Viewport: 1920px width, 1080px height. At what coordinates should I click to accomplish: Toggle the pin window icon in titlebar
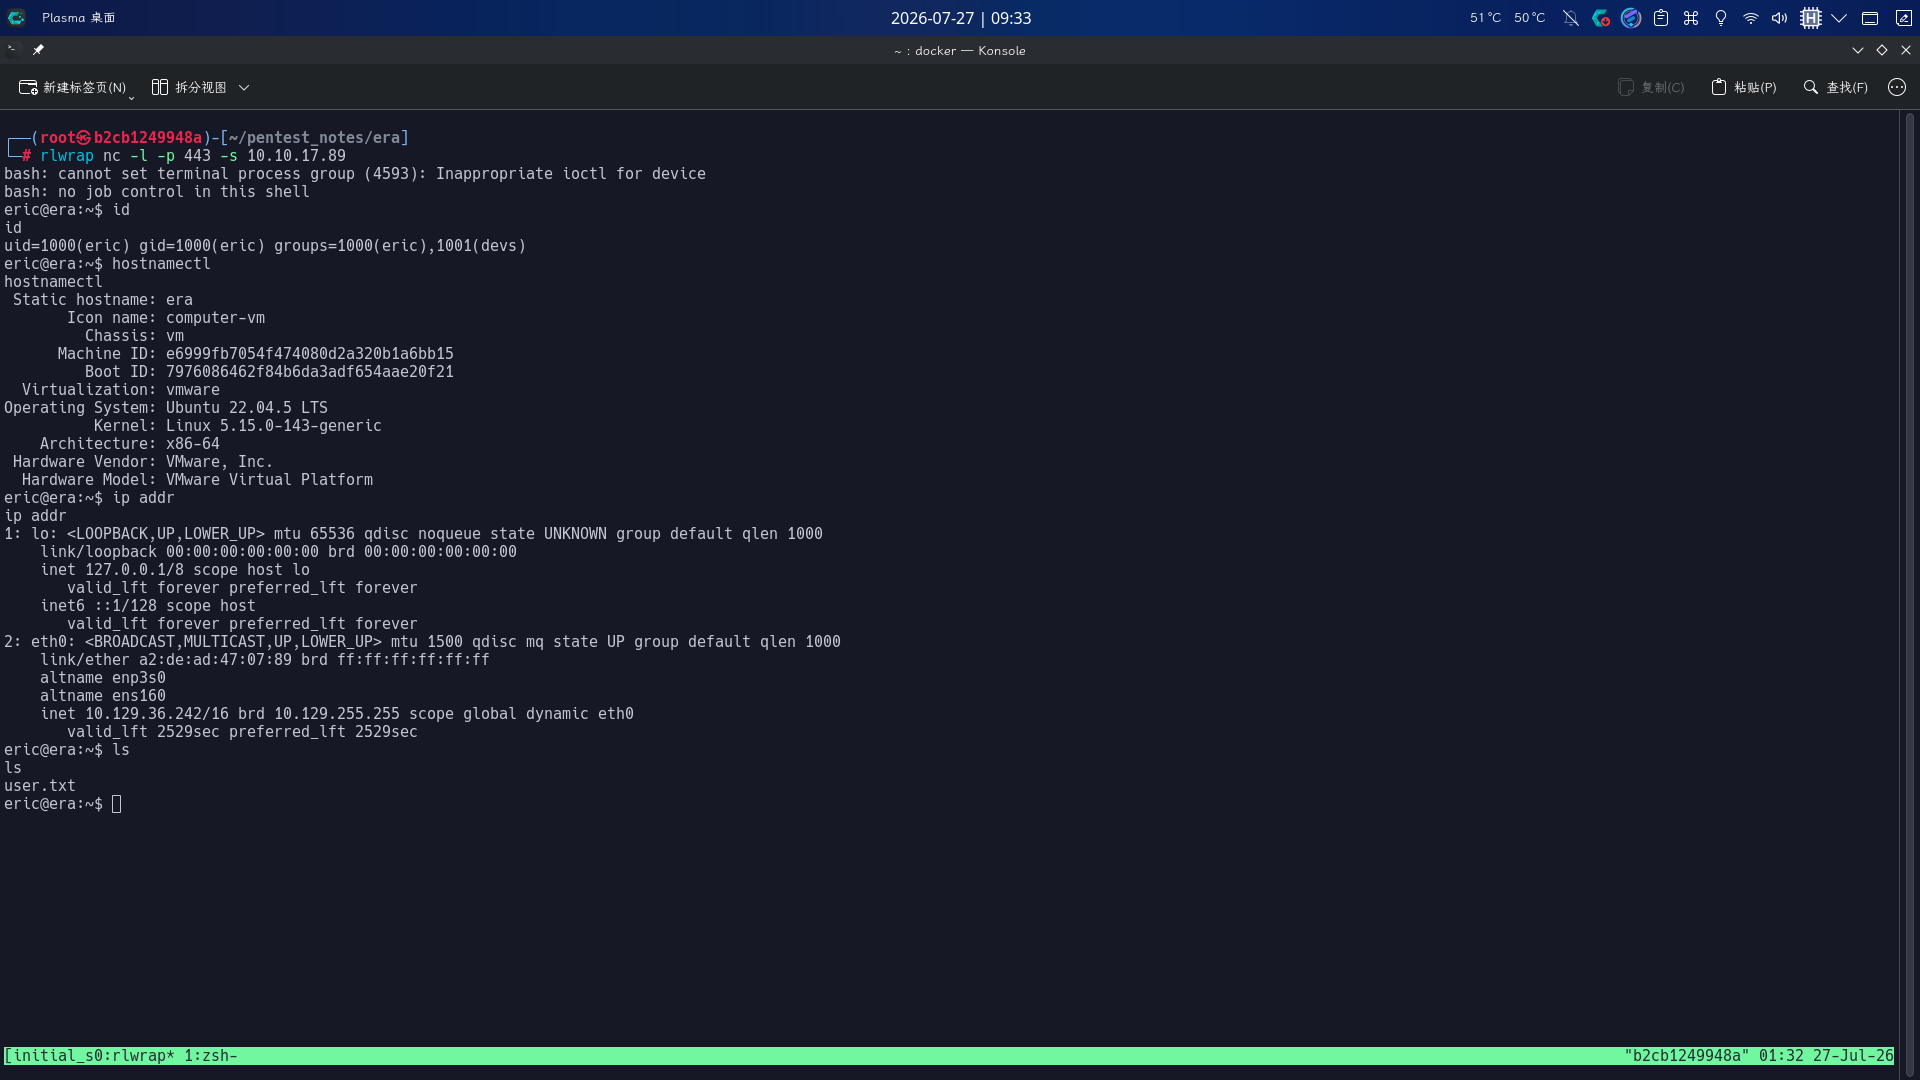tap(38, 50)
